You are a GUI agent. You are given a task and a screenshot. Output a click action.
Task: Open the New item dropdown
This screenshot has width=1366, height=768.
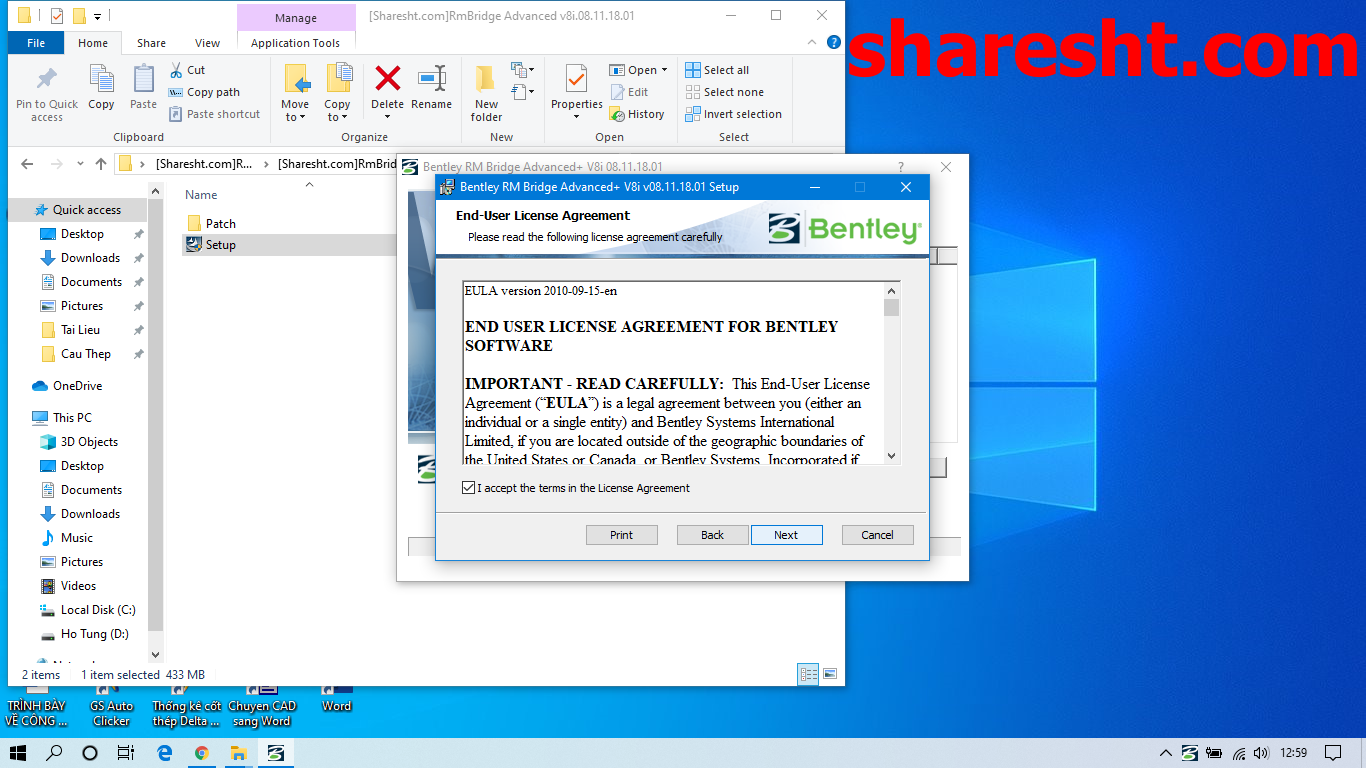523,70
